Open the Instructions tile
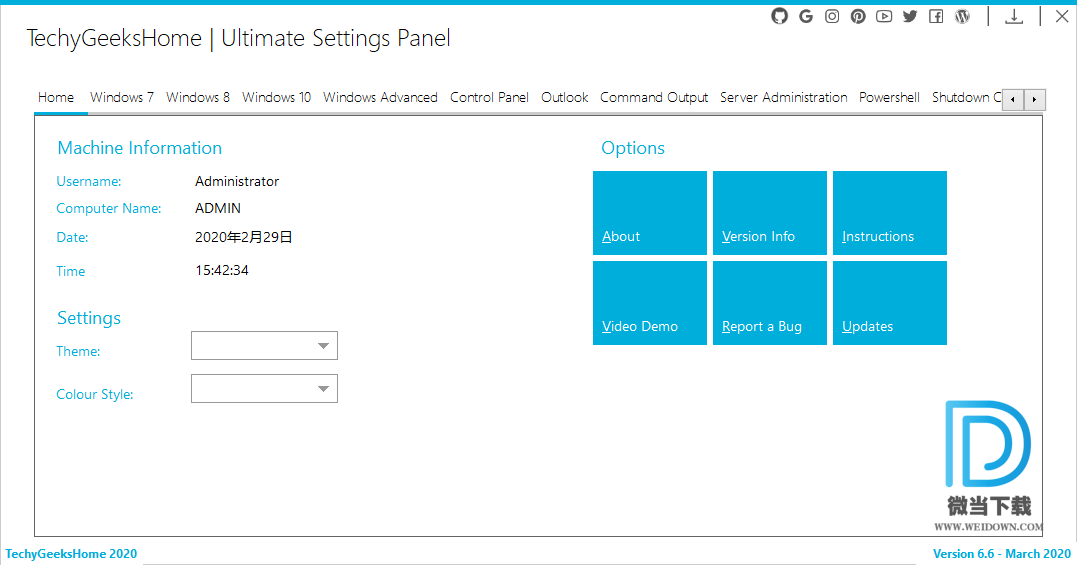The width and height of the screenshot is (1077, 565). point(889,213)
